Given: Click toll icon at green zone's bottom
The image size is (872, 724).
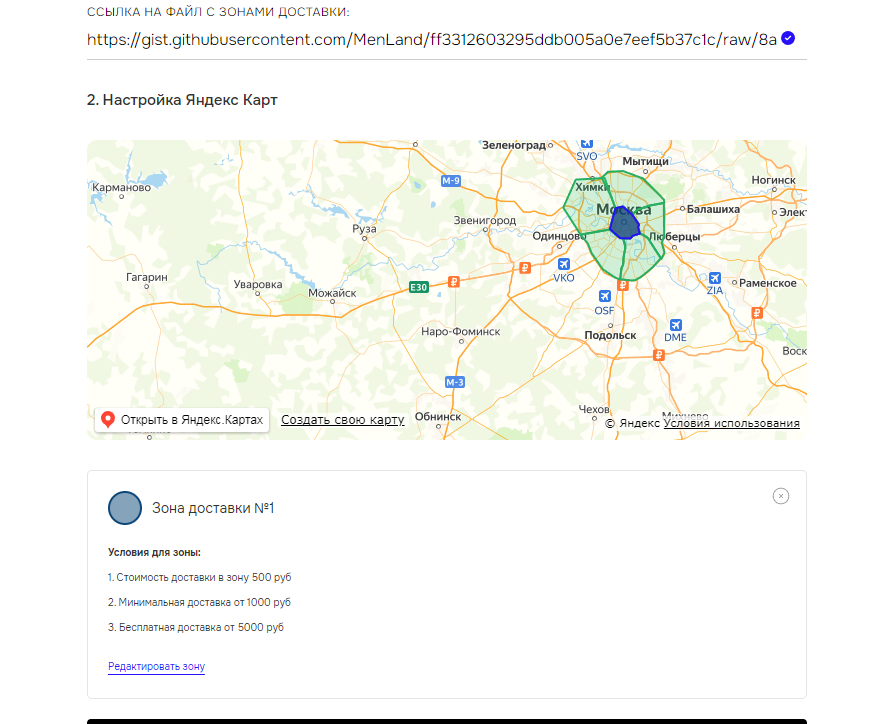Looking at the screenshot, I should coord(623,285).
